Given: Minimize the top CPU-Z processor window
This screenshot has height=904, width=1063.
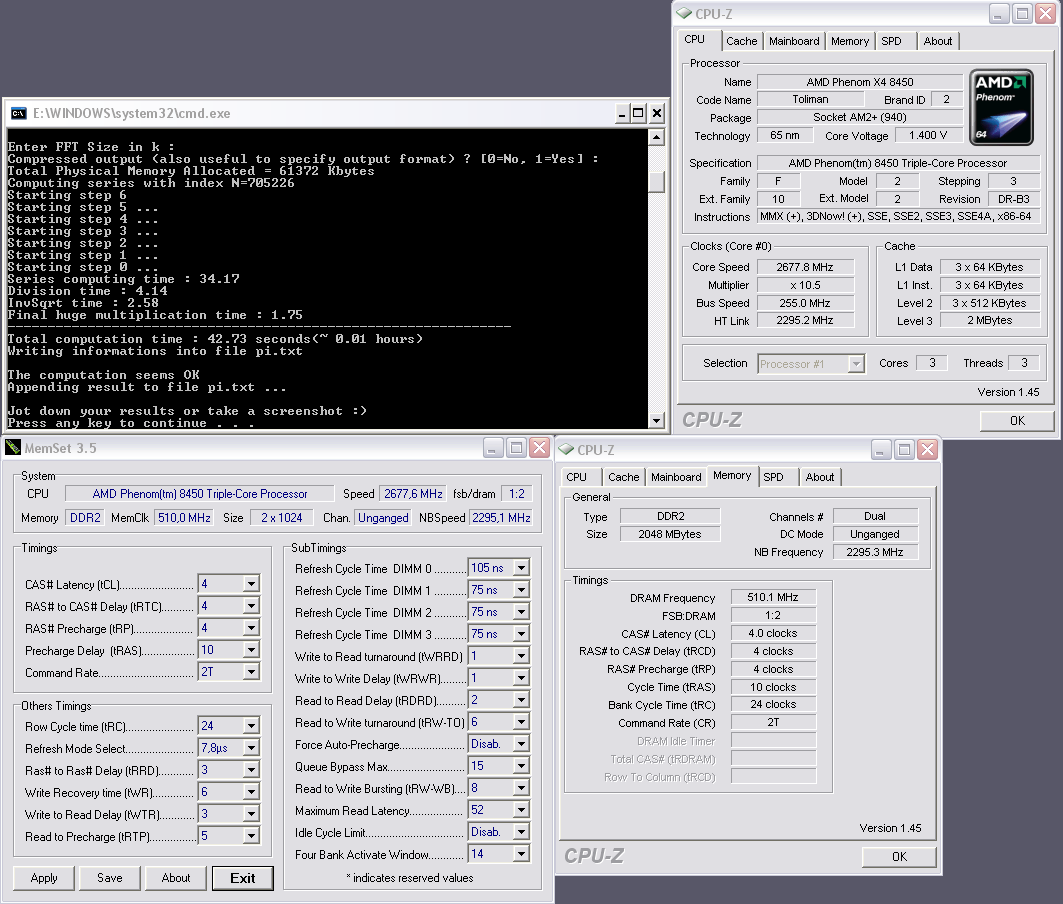Looking at the screenshot, I should pyautogui.click(x=999, y=14).
